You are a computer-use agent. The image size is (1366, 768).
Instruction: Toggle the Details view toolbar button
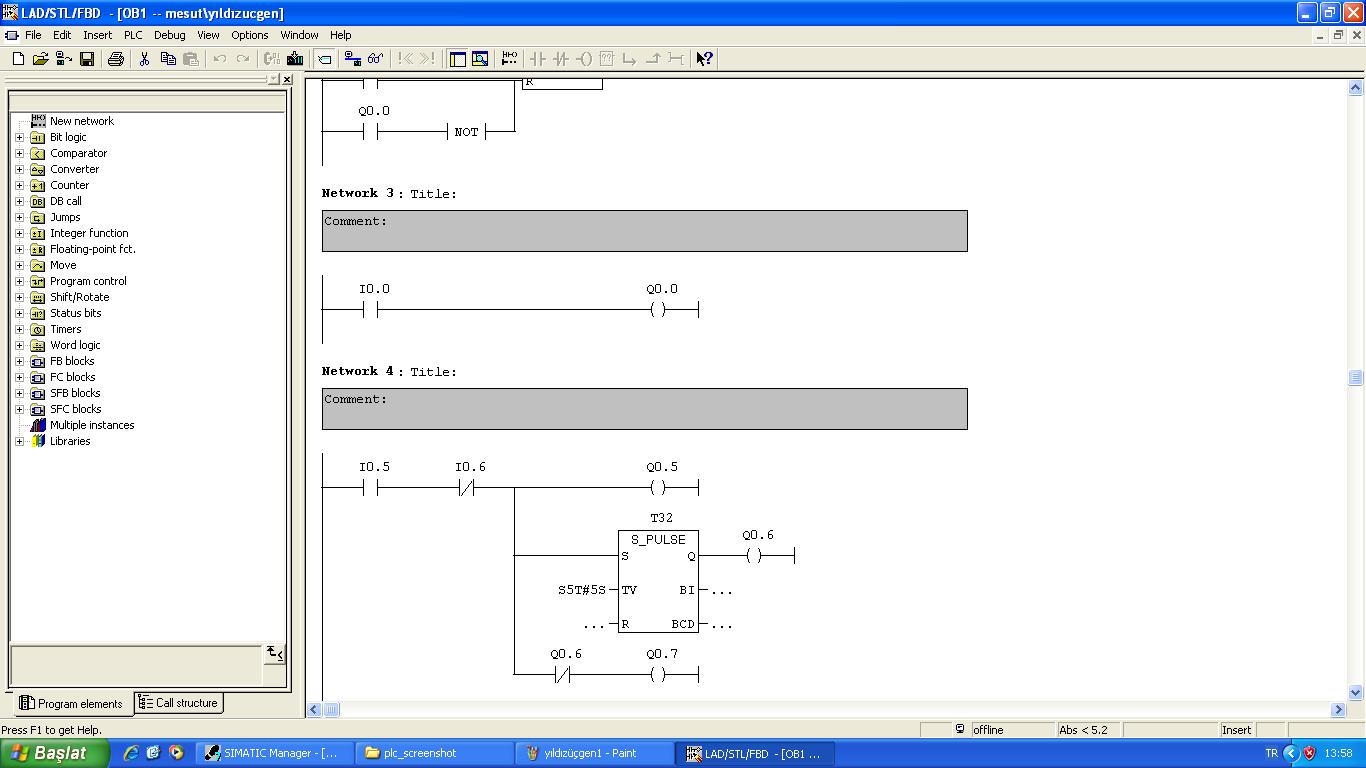[x=480, y=59]
